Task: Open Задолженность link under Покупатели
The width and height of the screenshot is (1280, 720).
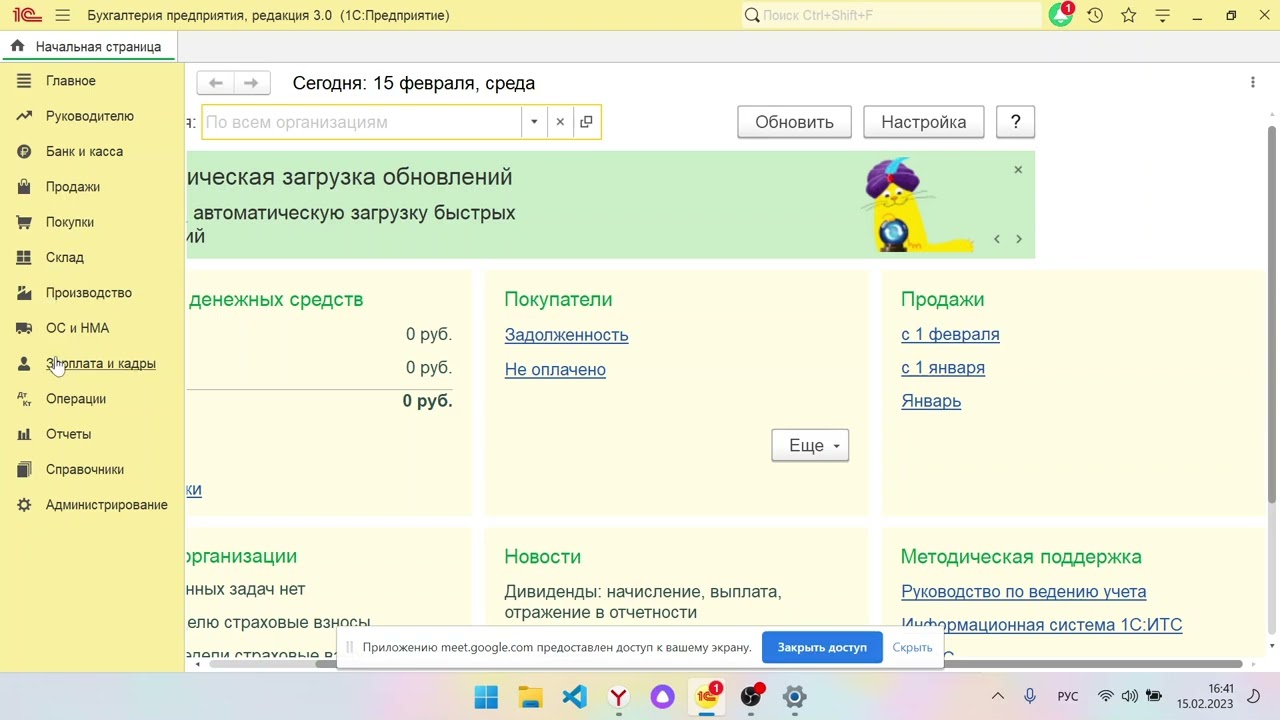Action: (566, 335)
